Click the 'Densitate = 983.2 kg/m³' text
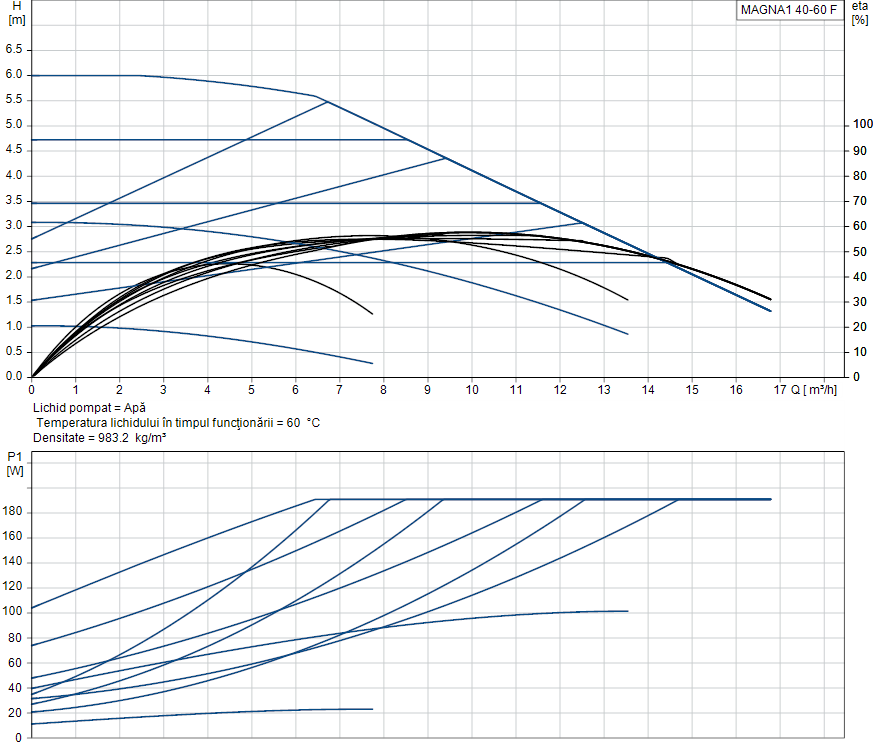This screenshot has height=755, width=876. coord(99,437)
